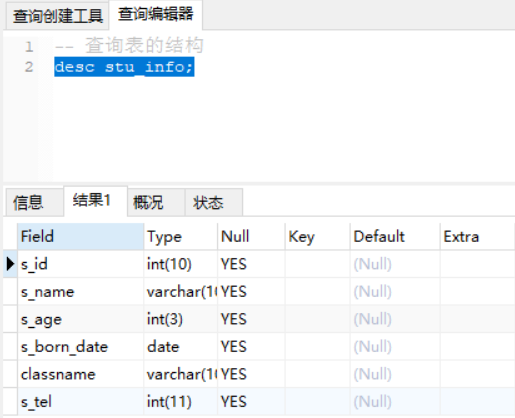Image resolution: width=515 pixels, height=418 pixels.
Task: Select the s_born_date field cell
Action: point(81,347)
